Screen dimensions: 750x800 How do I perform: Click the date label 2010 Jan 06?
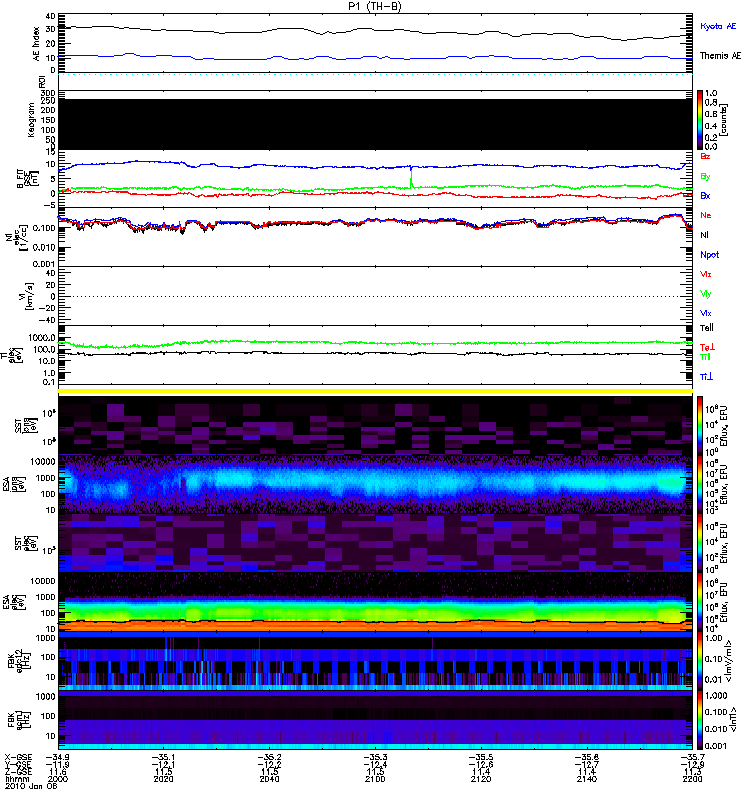(31, 786)
